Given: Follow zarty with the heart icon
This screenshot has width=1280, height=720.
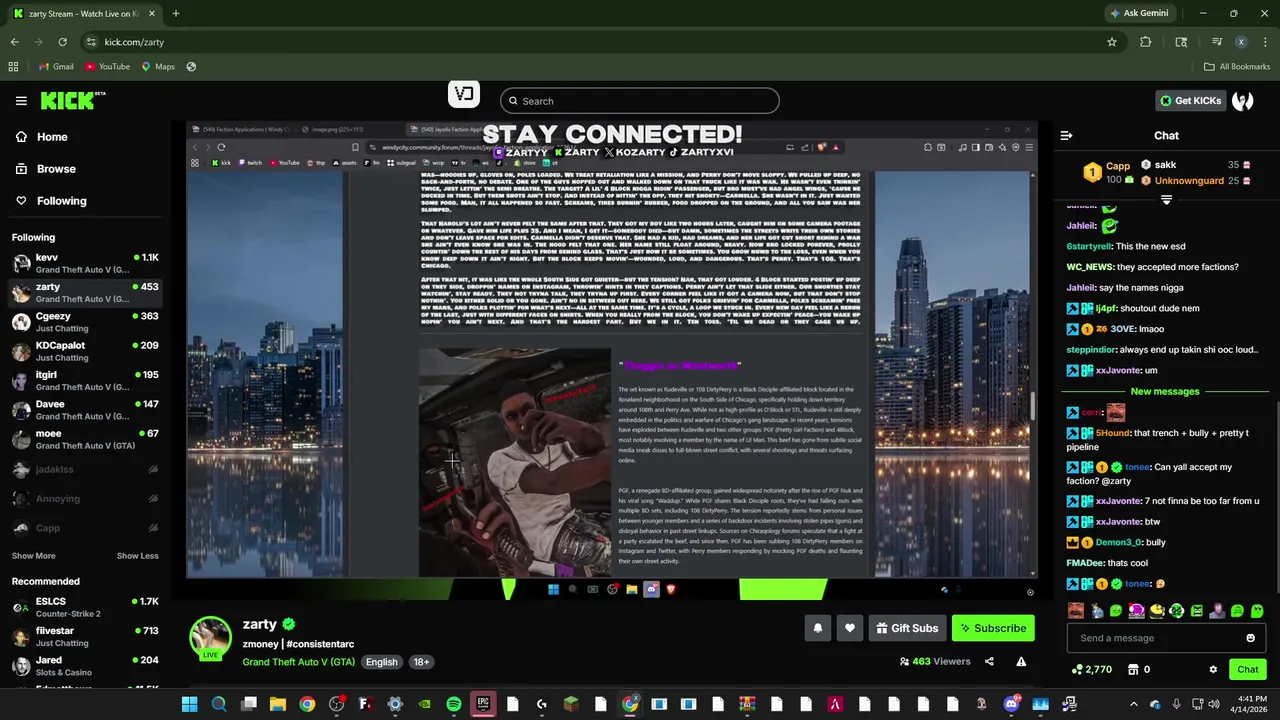Looking at the screenshot, I should (x=850, y=628).
